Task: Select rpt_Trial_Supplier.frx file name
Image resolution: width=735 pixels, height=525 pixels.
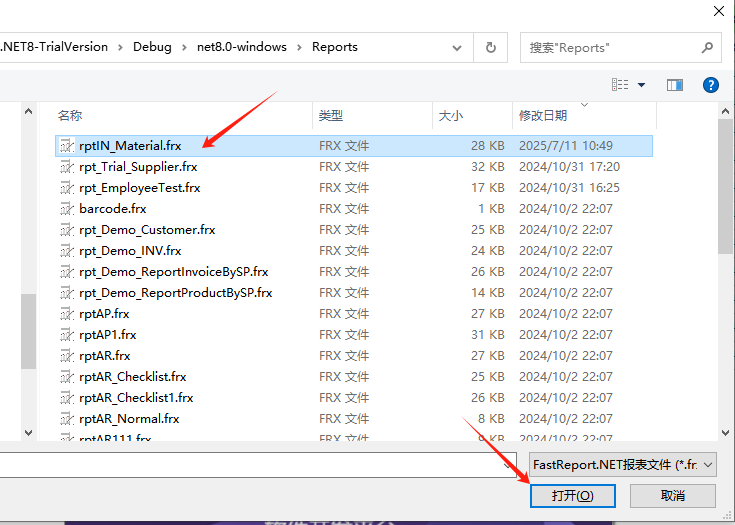Action: (x=138, y=167)
